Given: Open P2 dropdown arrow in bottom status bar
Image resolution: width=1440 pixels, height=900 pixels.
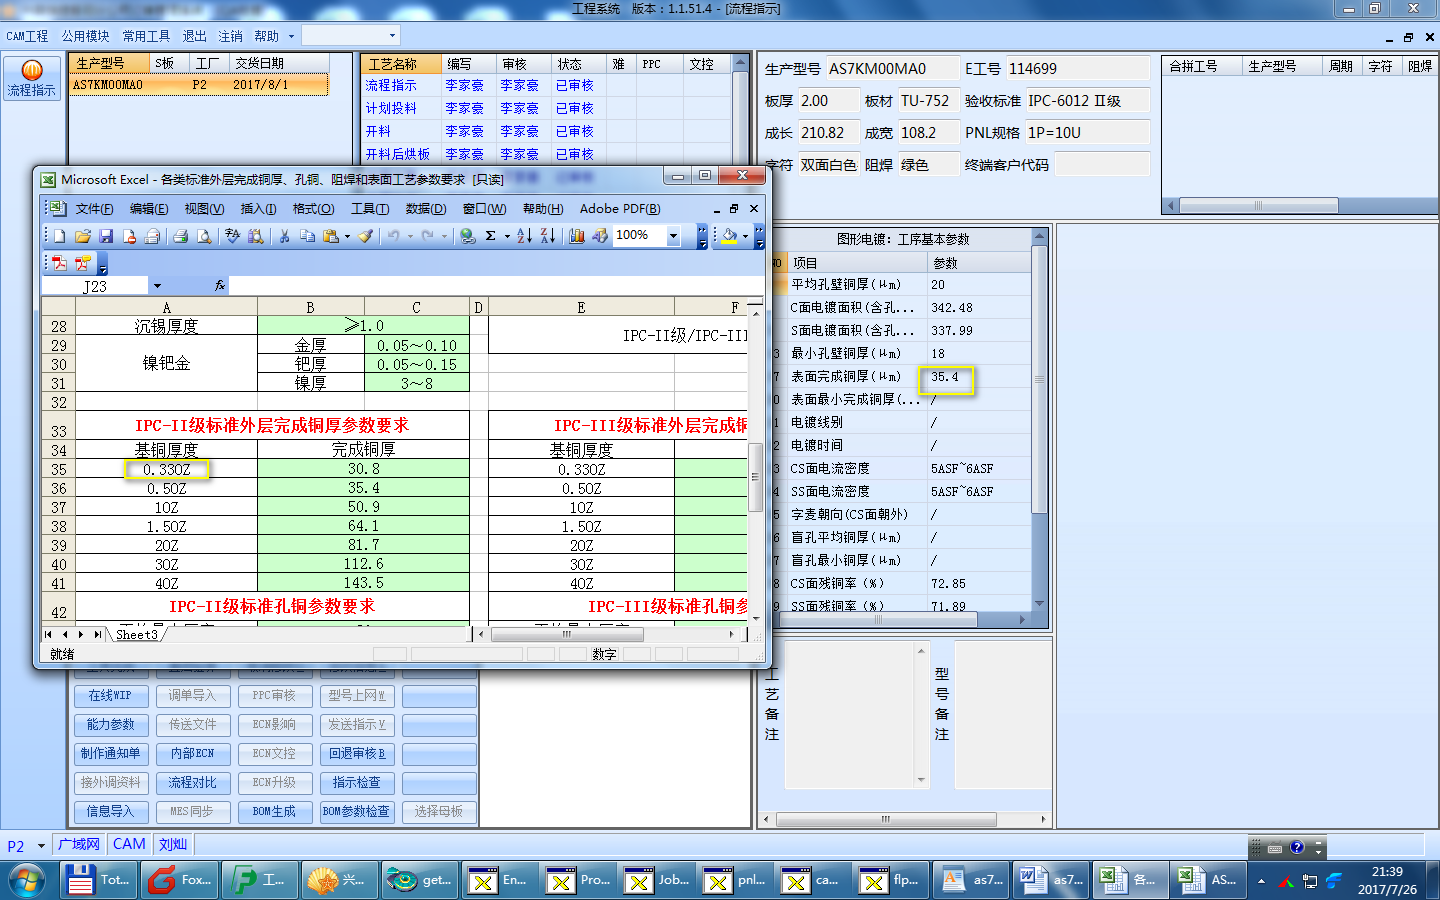Looking at the screenshot, I should pyautogui.click(x=41, y=846).
